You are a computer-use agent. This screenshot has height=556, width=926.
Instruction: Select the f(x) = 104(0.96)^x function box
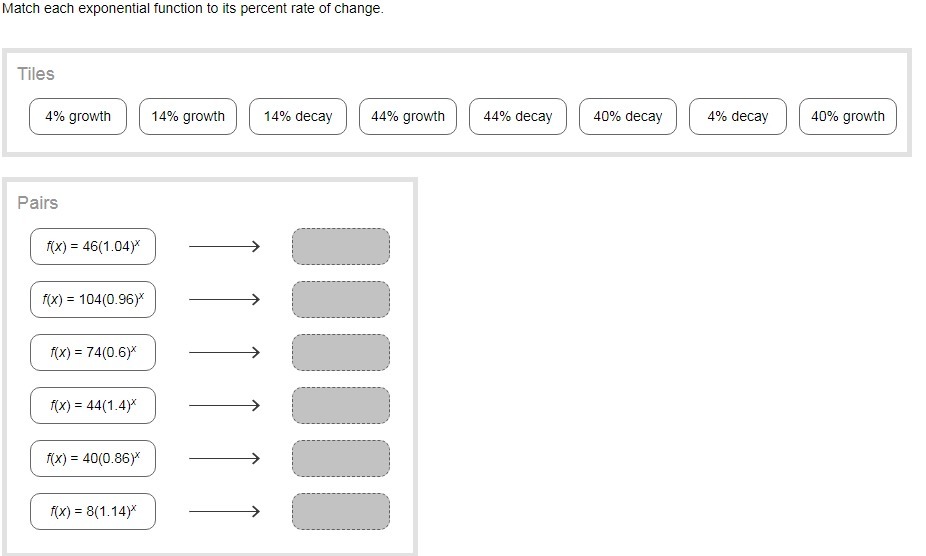(x=93, y=299)
